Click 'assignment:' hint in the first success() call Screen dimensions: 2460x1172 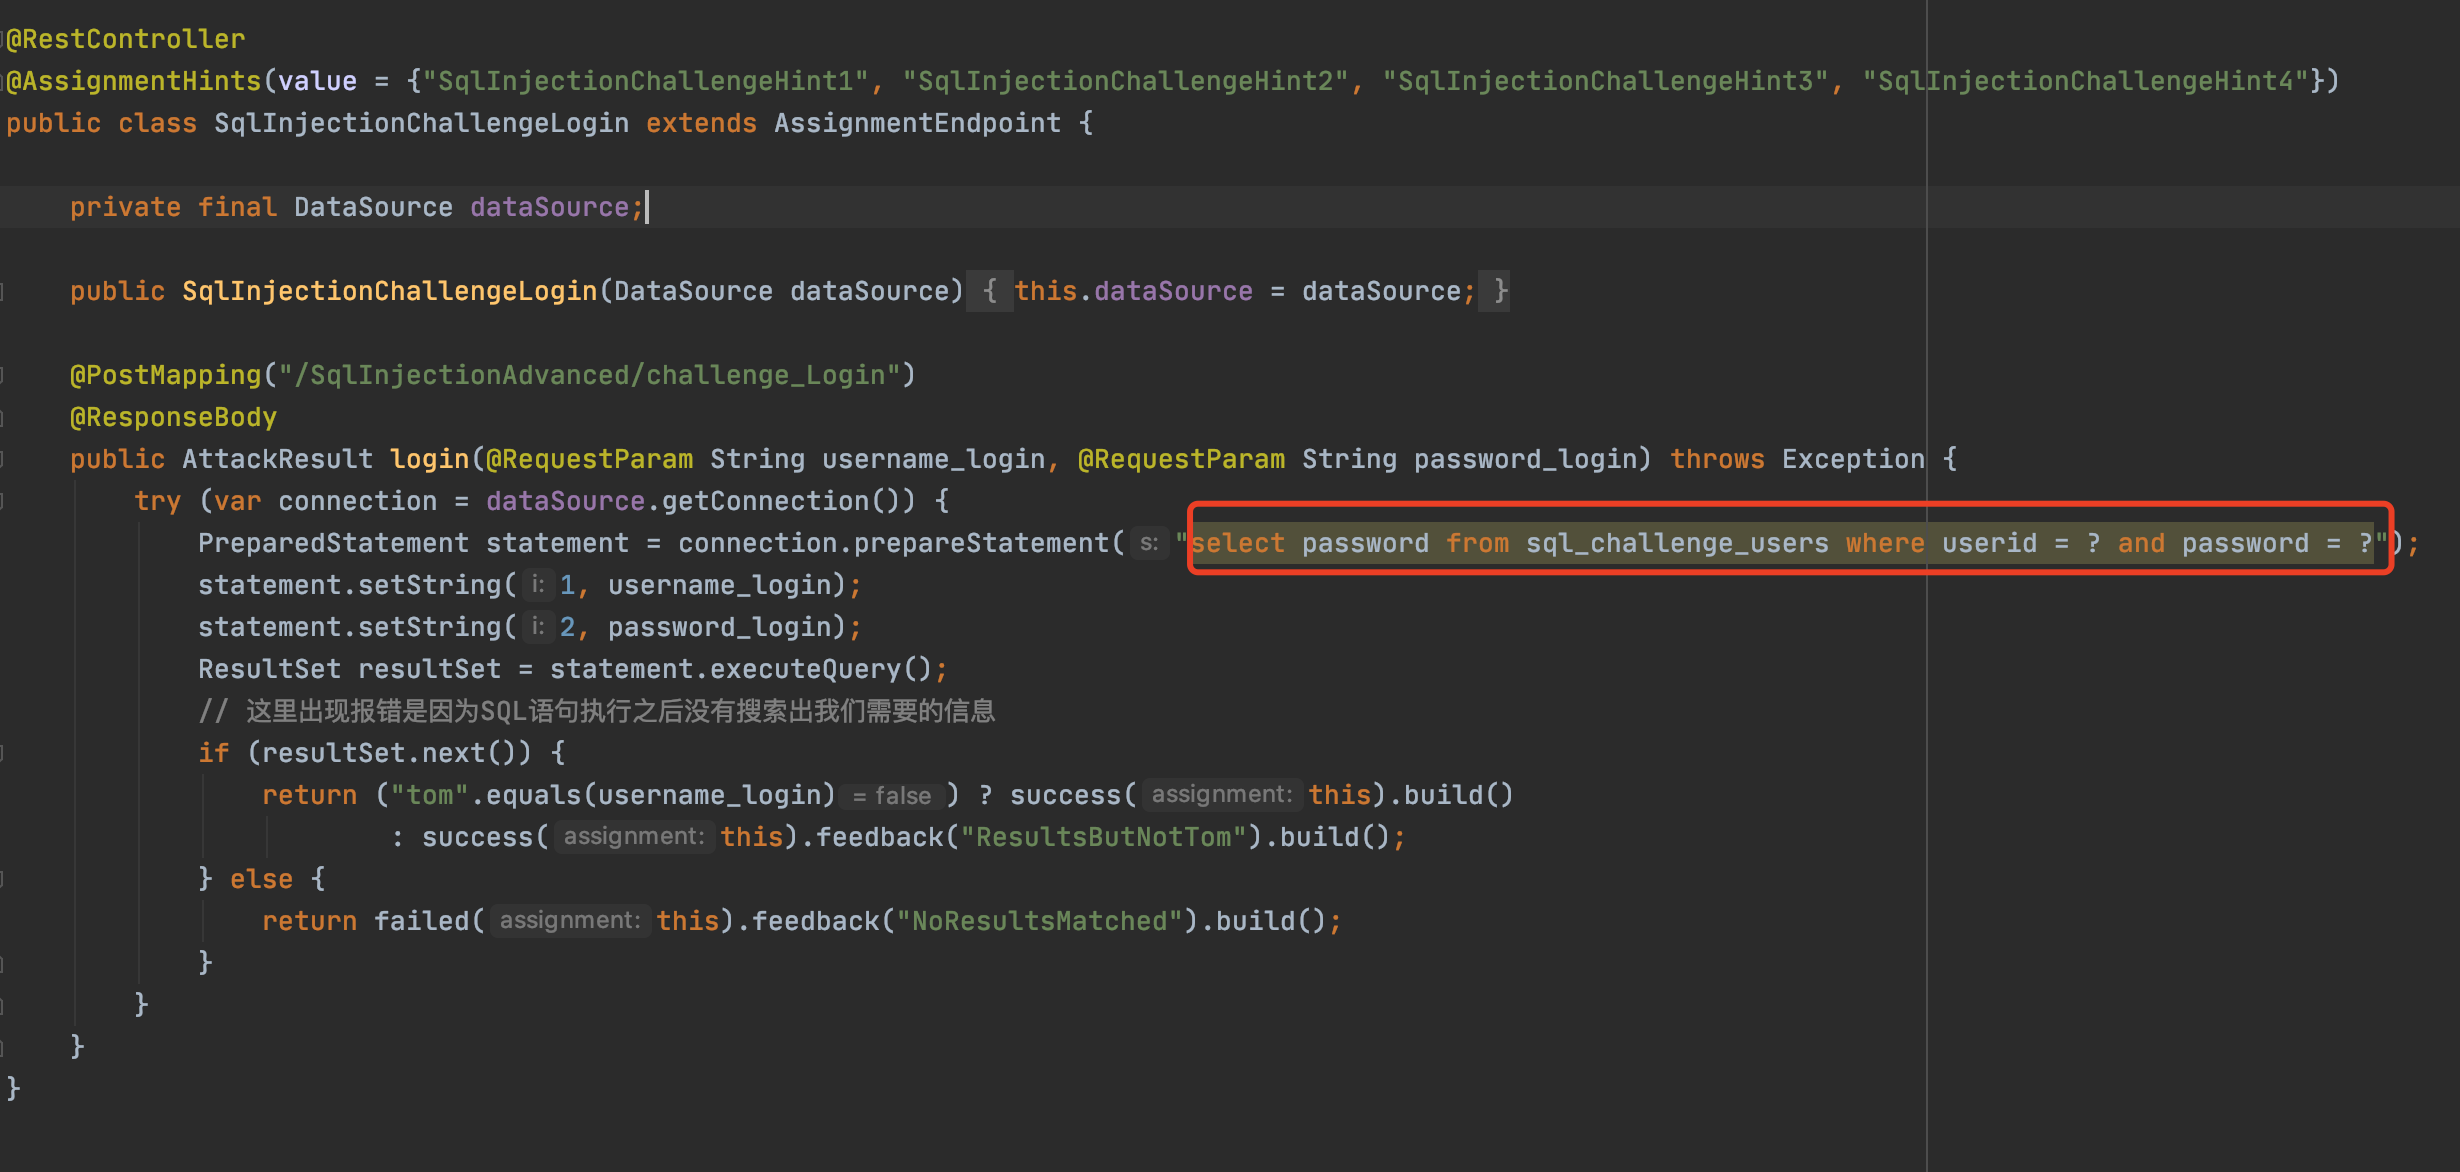click(x=1221, y=795)
